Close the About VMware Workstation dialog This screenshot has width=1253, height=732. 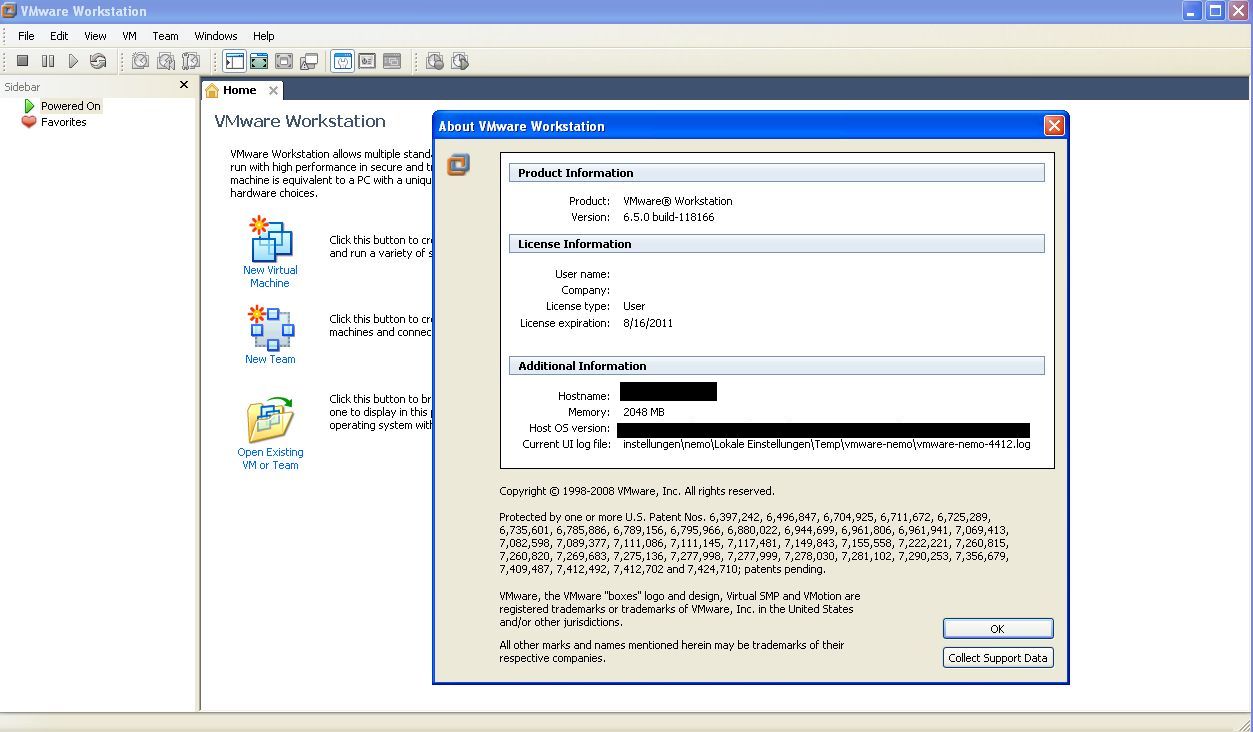point(1054,125)
